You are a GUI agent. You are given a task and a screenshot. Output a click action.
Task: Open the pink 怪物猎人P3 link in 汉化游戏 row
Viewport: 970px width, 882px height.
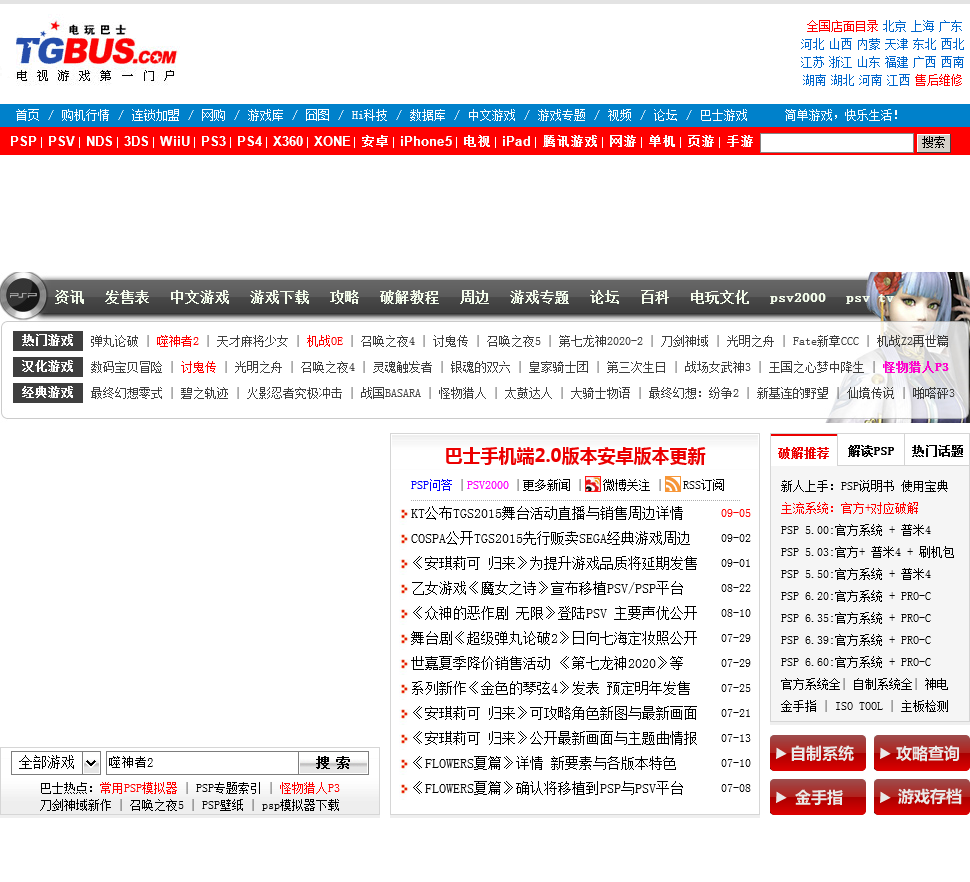[916, 367]
